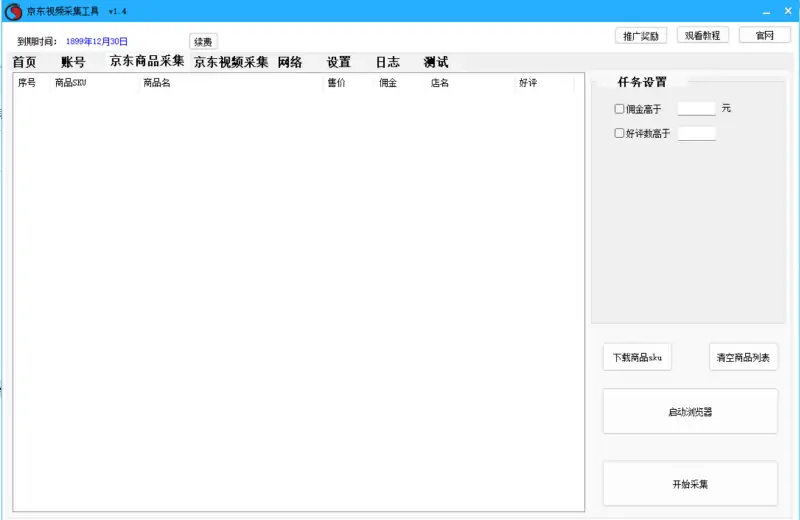Switch to the 账号 tab

coord(73,62)
